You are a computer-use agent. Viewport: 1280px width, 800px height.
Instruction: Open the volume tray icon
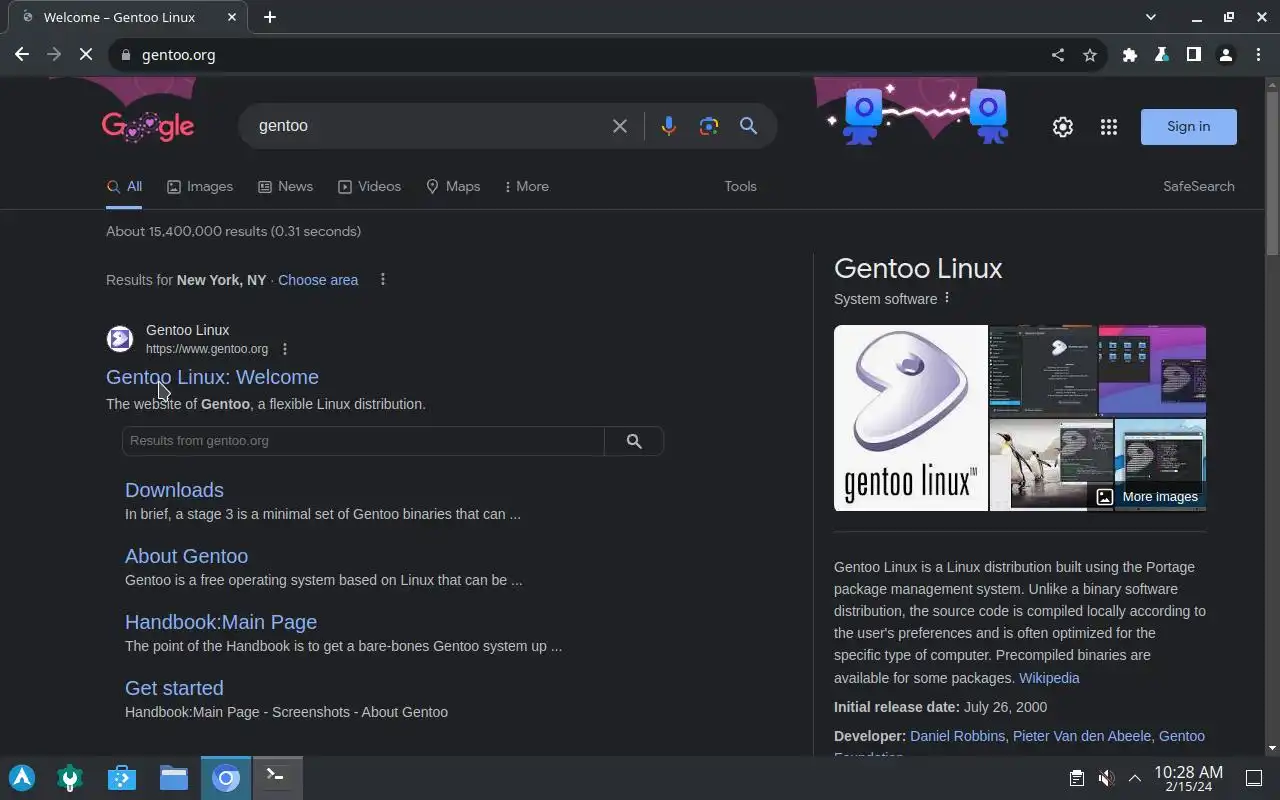[x=1106, y=778]
